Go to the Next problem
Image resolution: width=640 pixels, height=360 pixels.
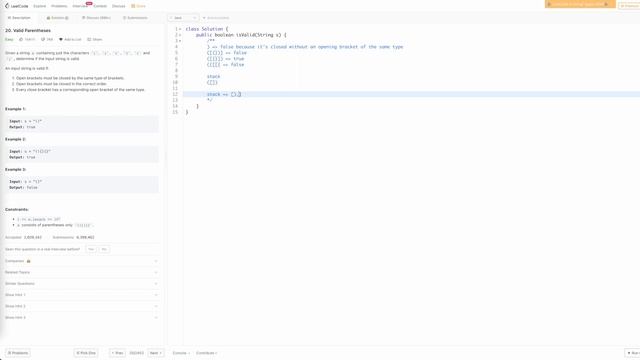(156, 353)
